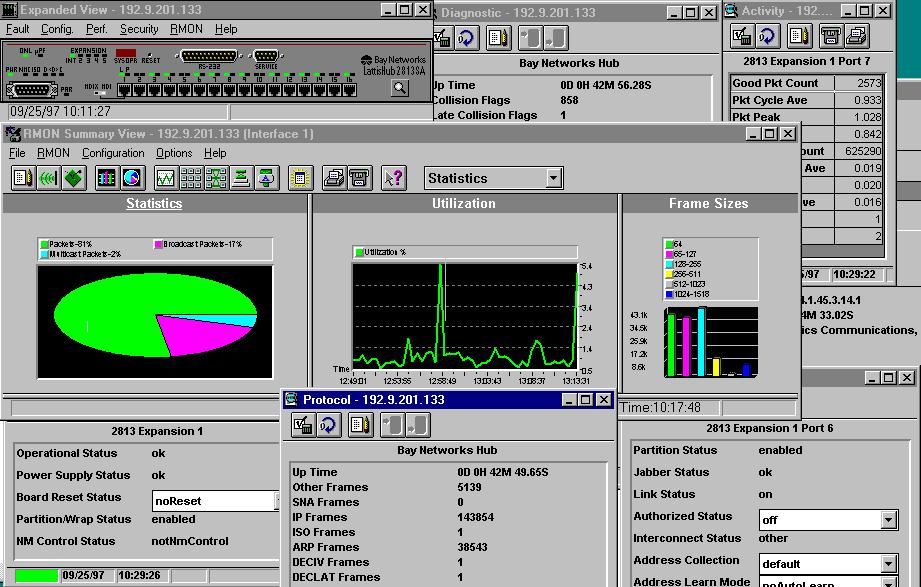Click the grid-with-arrows icon in RMON toolbar

[216, 178]
